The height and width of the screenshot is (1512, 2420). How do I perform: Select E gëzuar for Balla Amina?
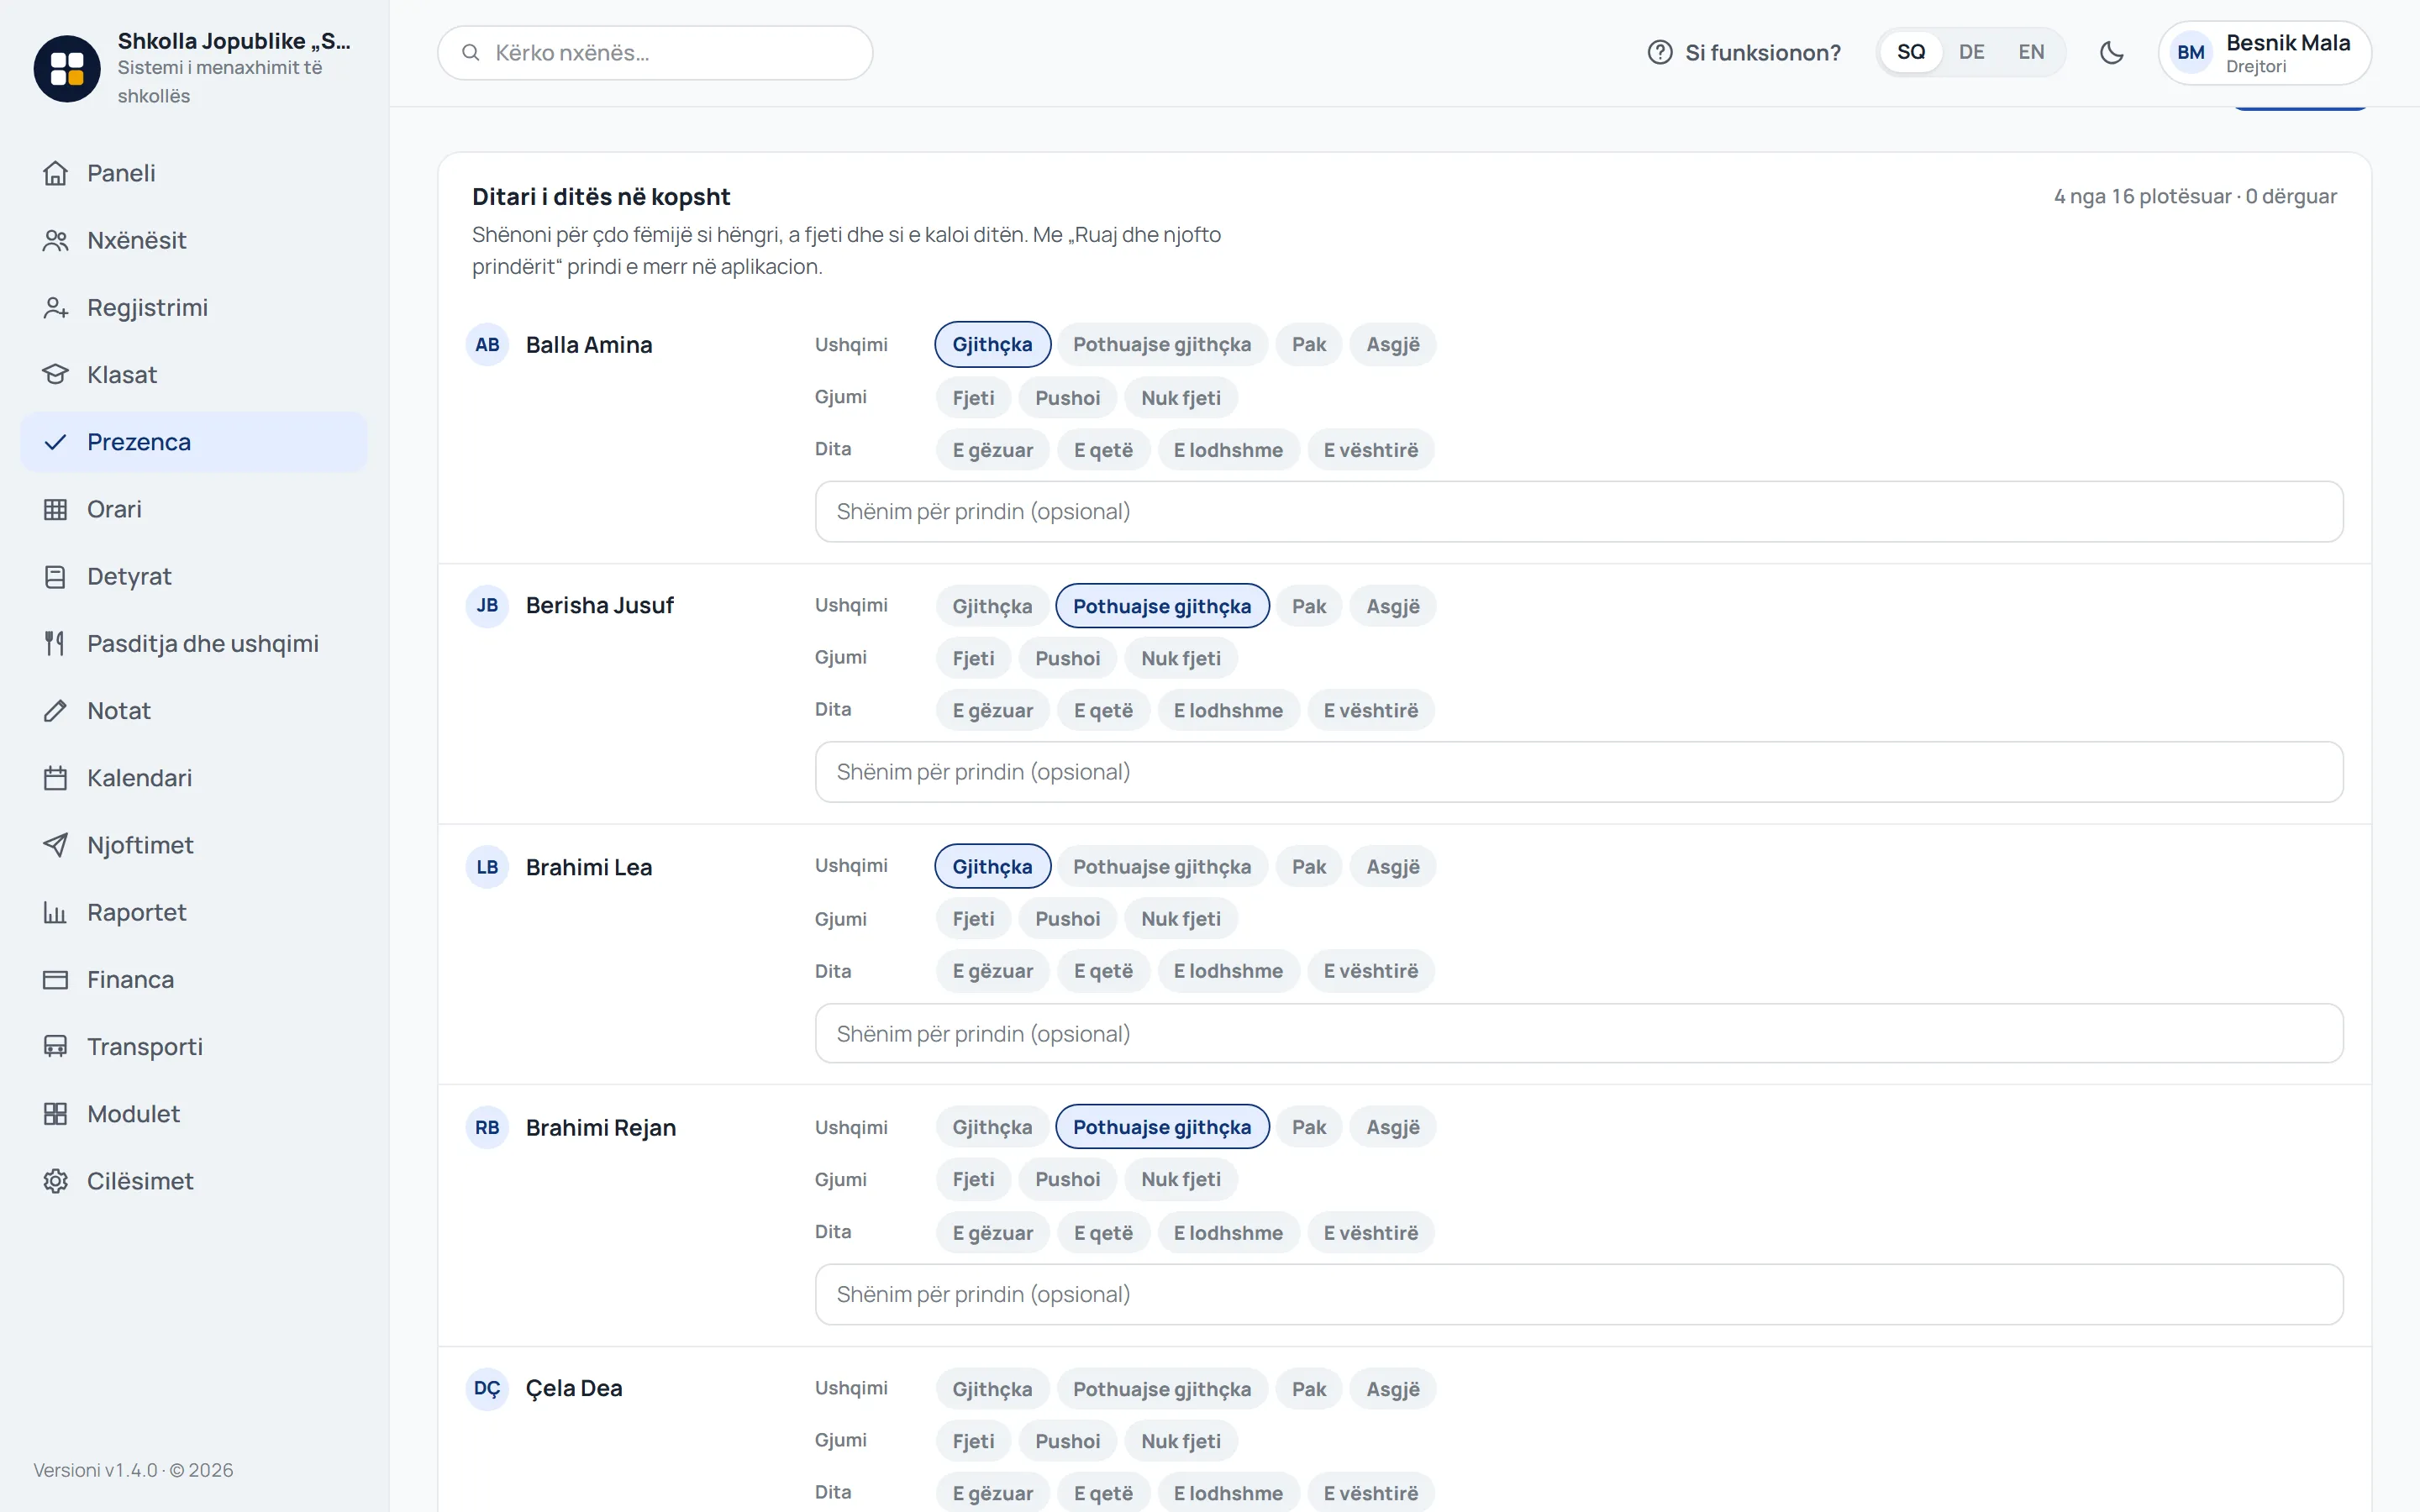[992, 450]
